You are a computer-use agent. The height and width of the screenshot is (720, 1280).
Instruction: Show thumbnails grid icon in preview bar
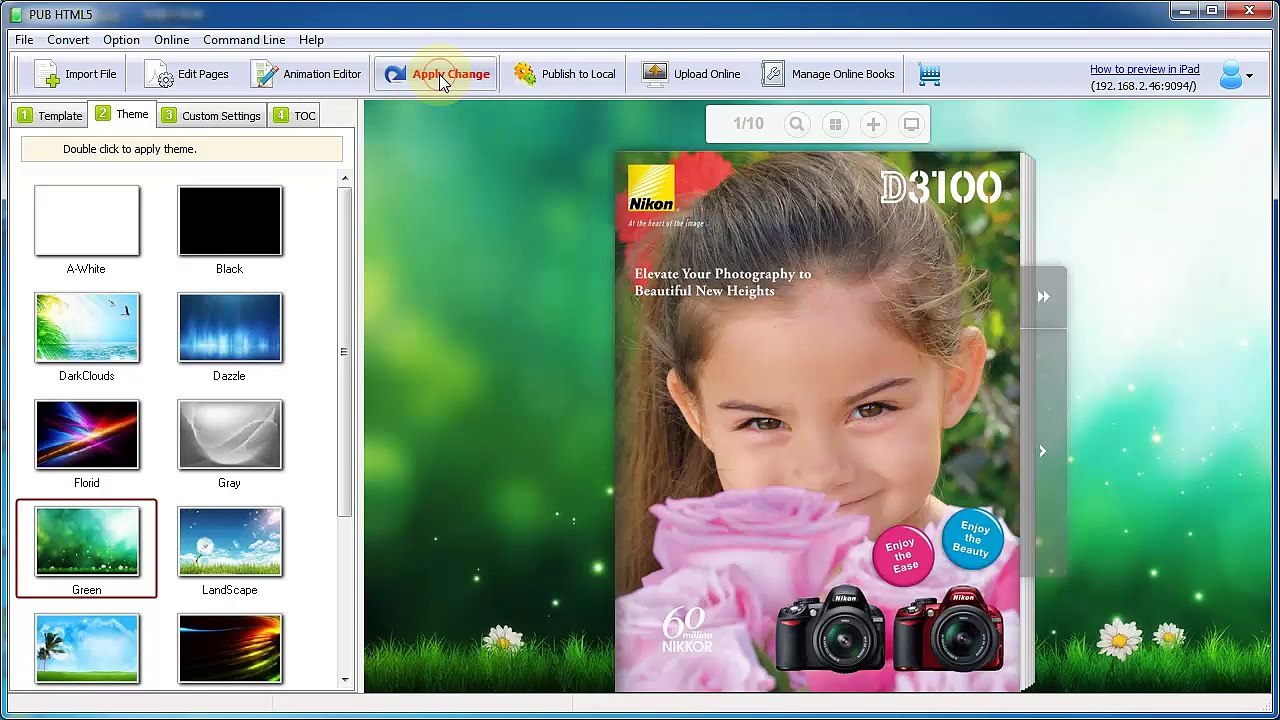click(x=835, y=124)
